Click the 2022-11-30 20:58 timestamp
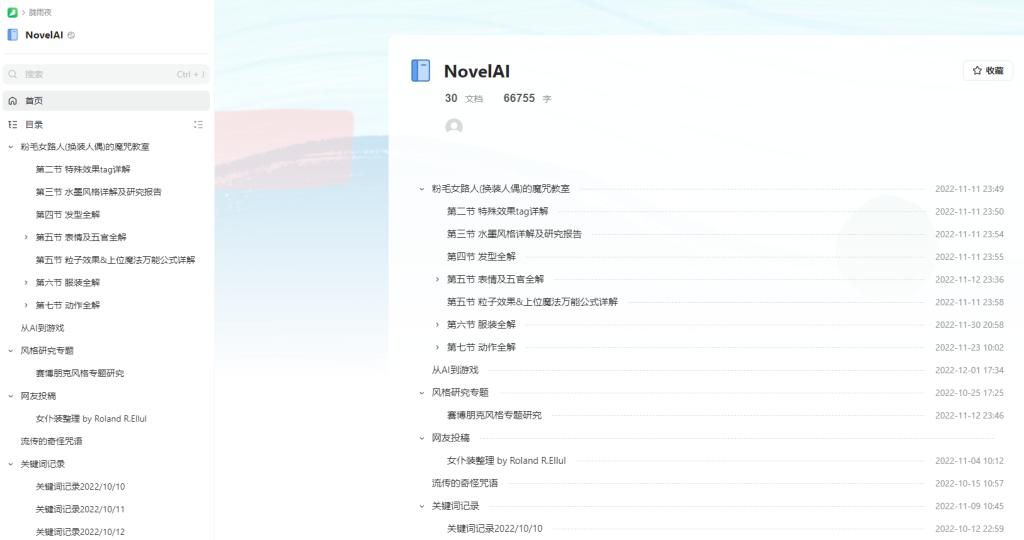This screenshot has height=540, width=1024. tap(969, 325)
